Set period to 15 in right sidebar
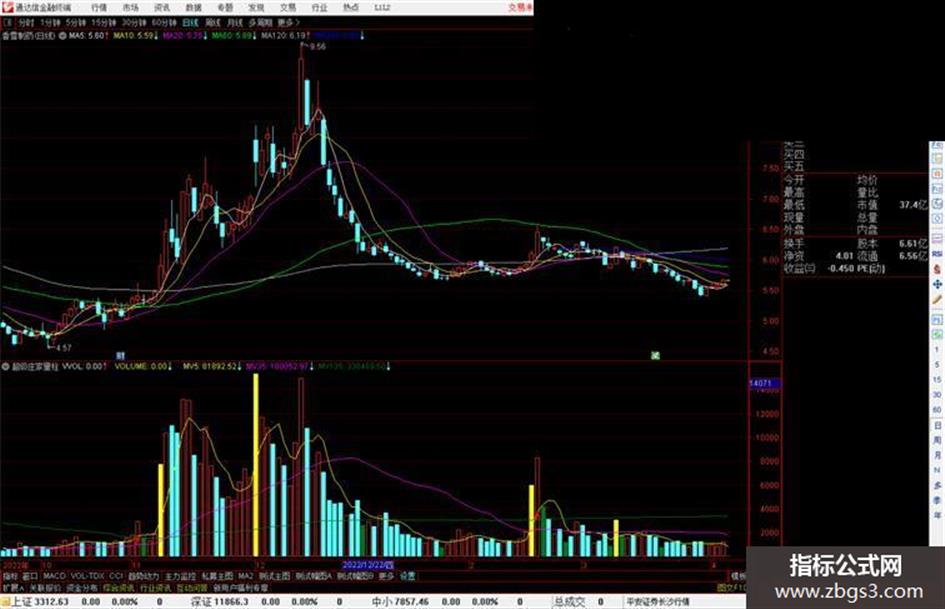Viewport: 945px width, 609px height. [x=937, y=379]
